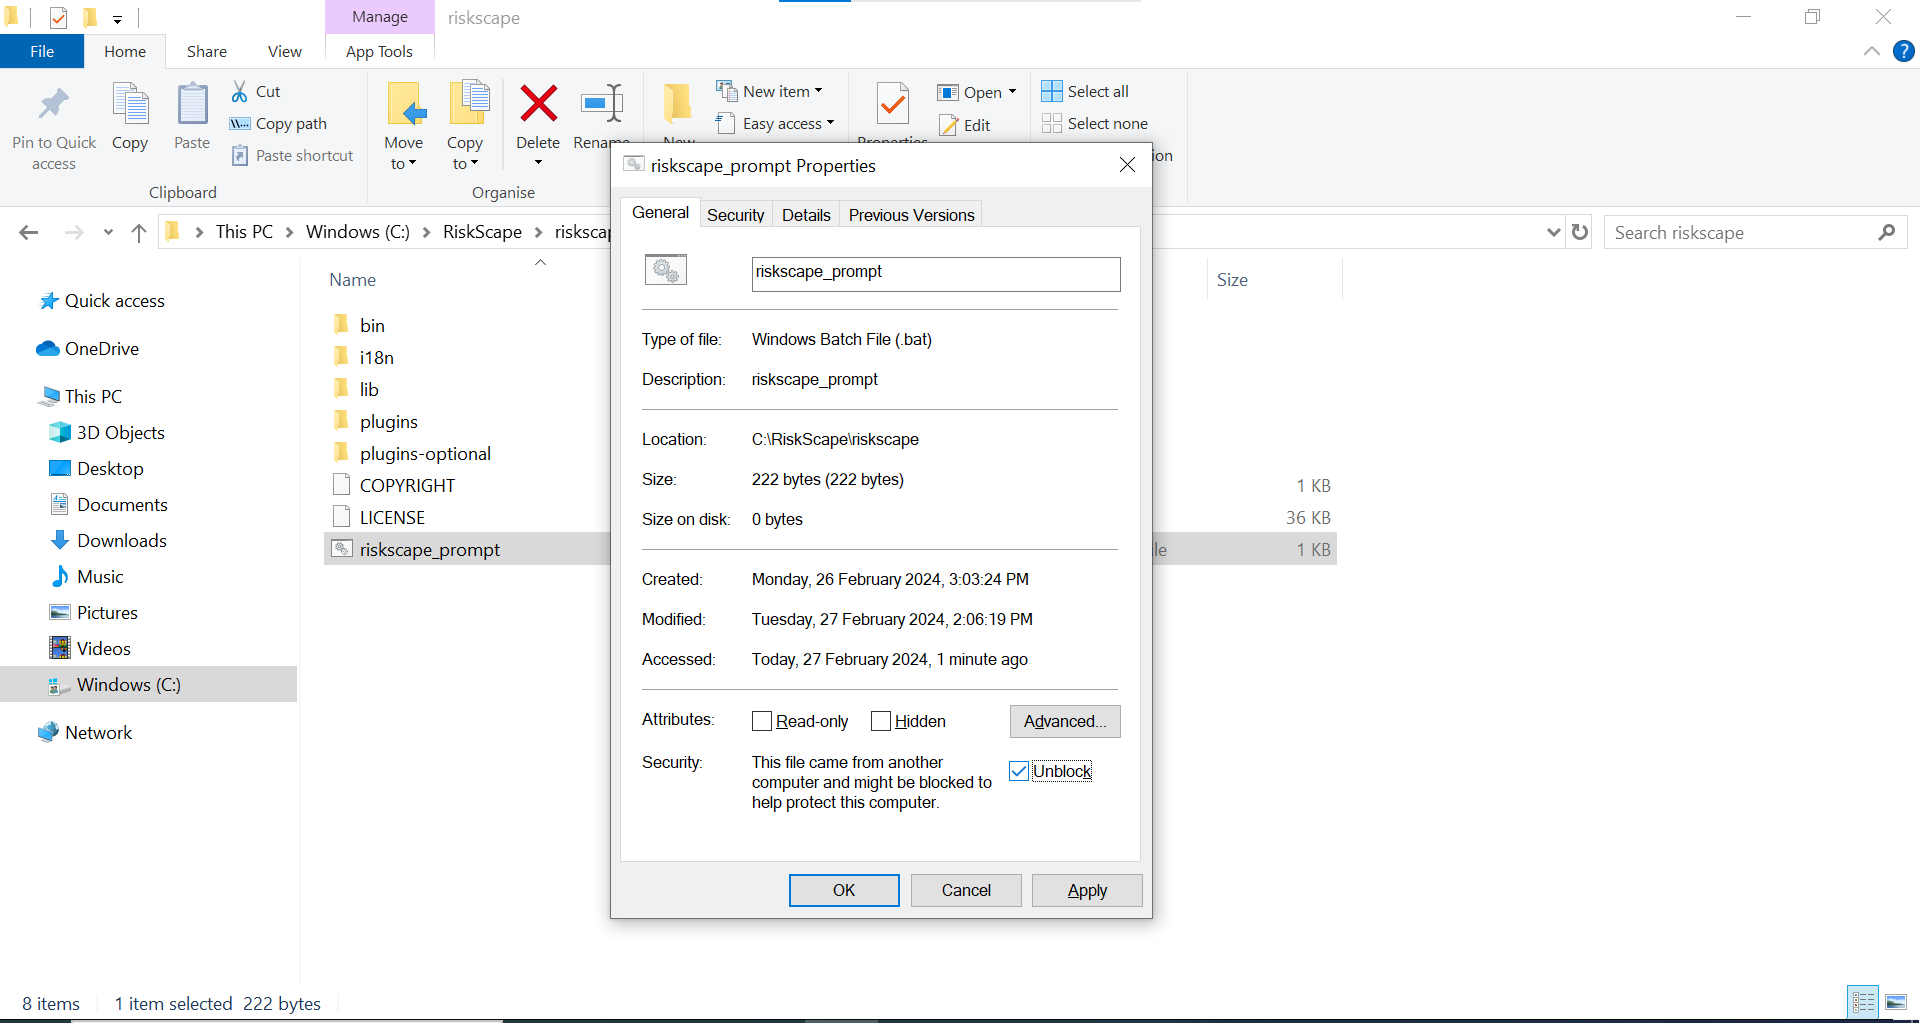Image resolution: width=1920 pixels, height=1023 pixels.
Task: Open the File menu
Action: pos(42,51)
